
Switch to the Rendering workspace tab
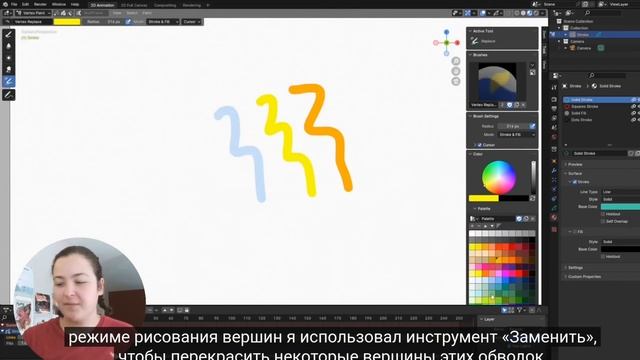(191, 5)
